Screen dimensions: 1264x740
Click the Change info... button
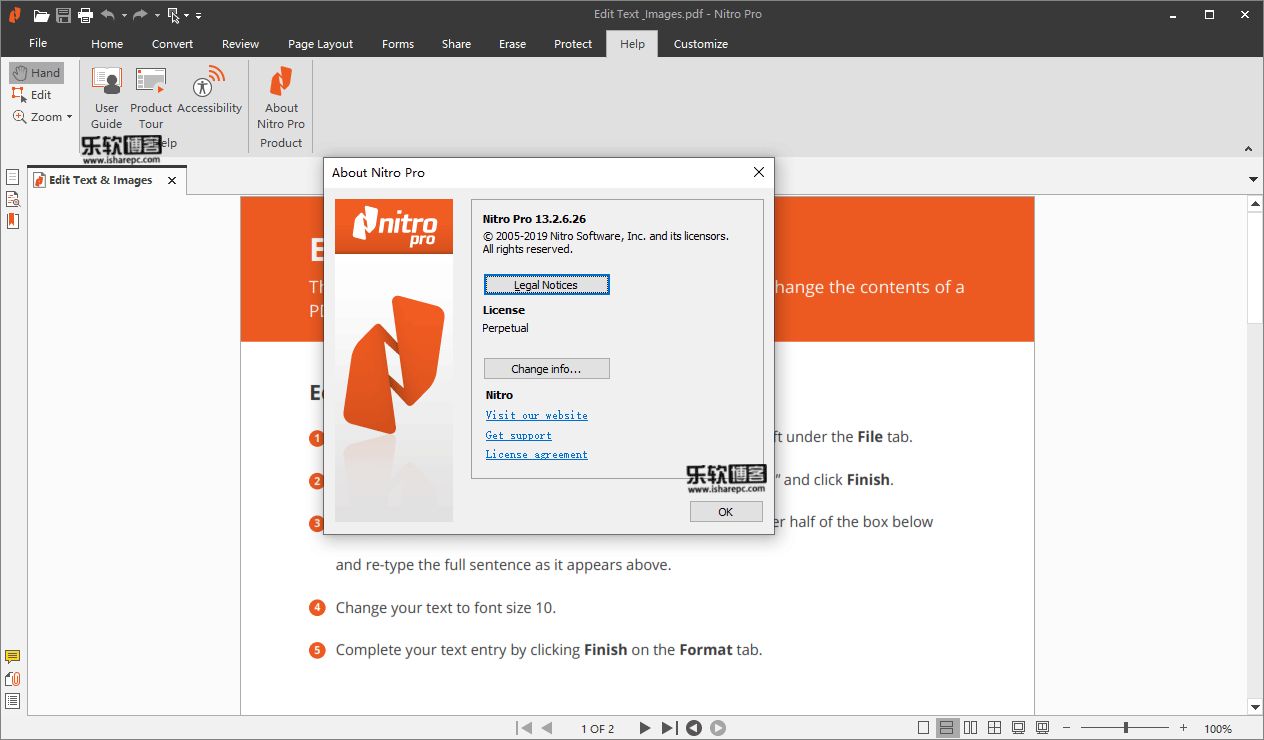(x=546, y=369)
